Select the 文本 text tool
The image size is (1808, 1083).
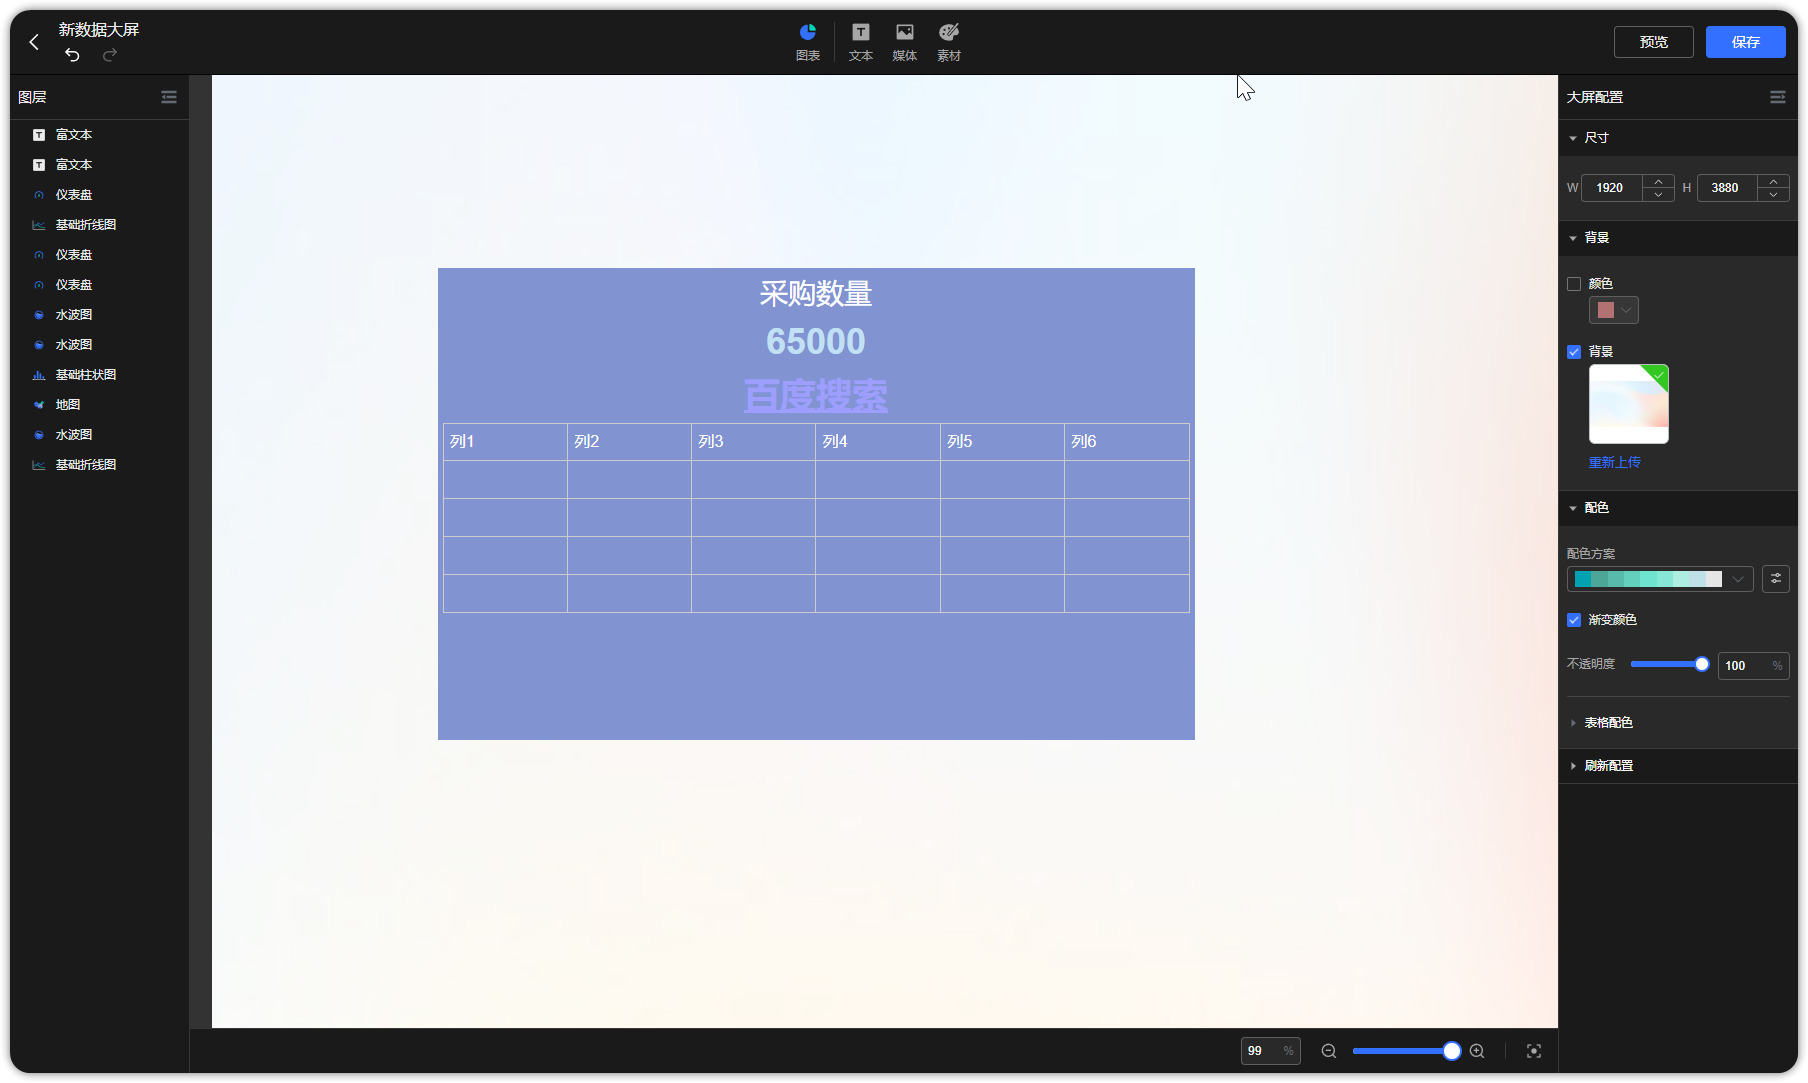tap(859, 41)
